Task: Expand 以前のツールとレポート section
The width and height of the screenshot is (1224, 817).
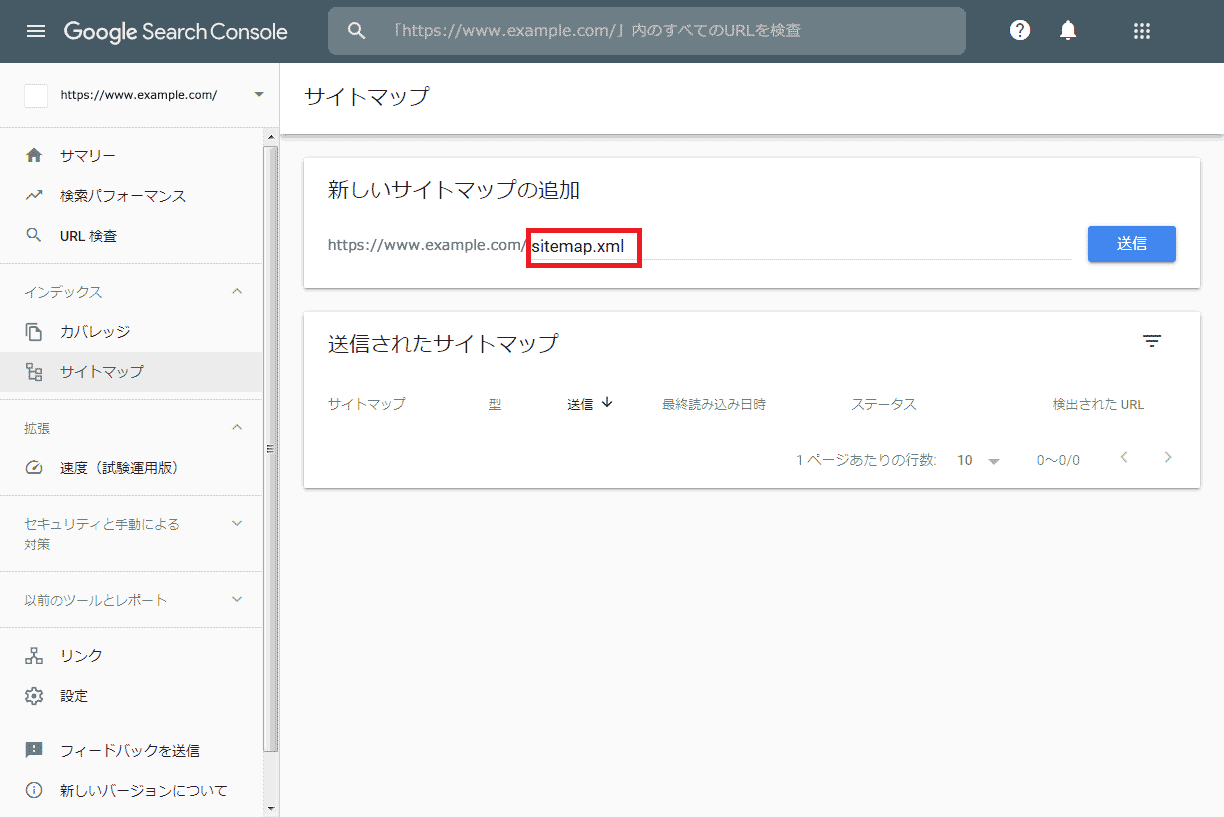Action: point(236,599)
